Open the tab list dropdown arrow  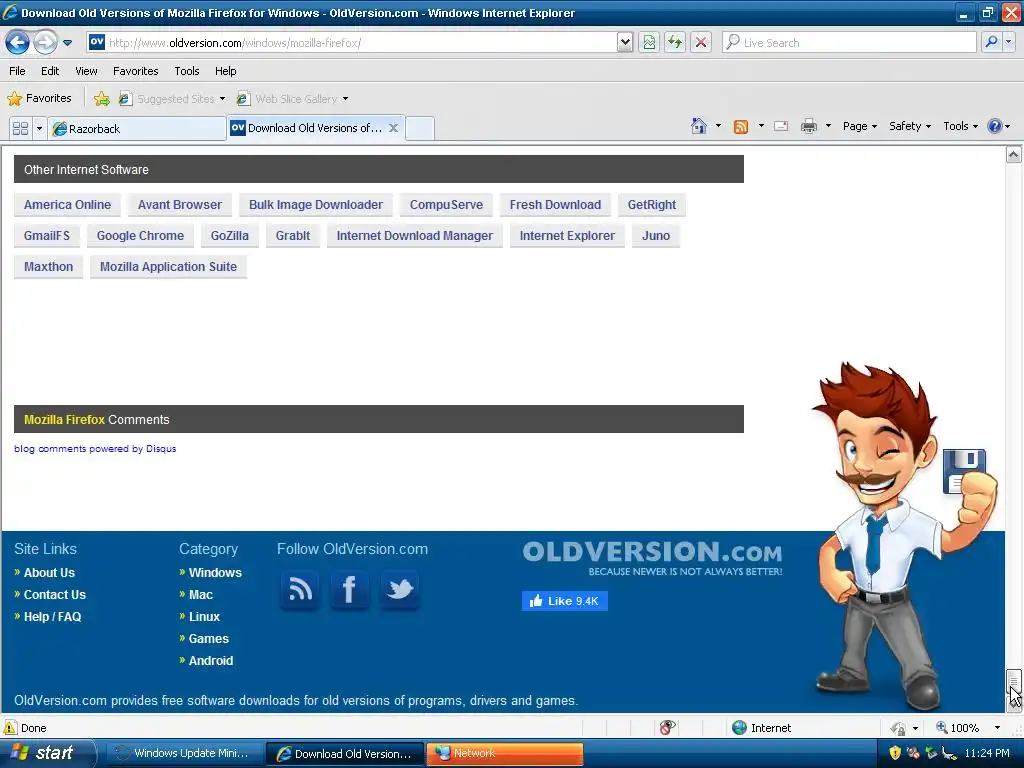pyautogui.click(x=39, y=128)
